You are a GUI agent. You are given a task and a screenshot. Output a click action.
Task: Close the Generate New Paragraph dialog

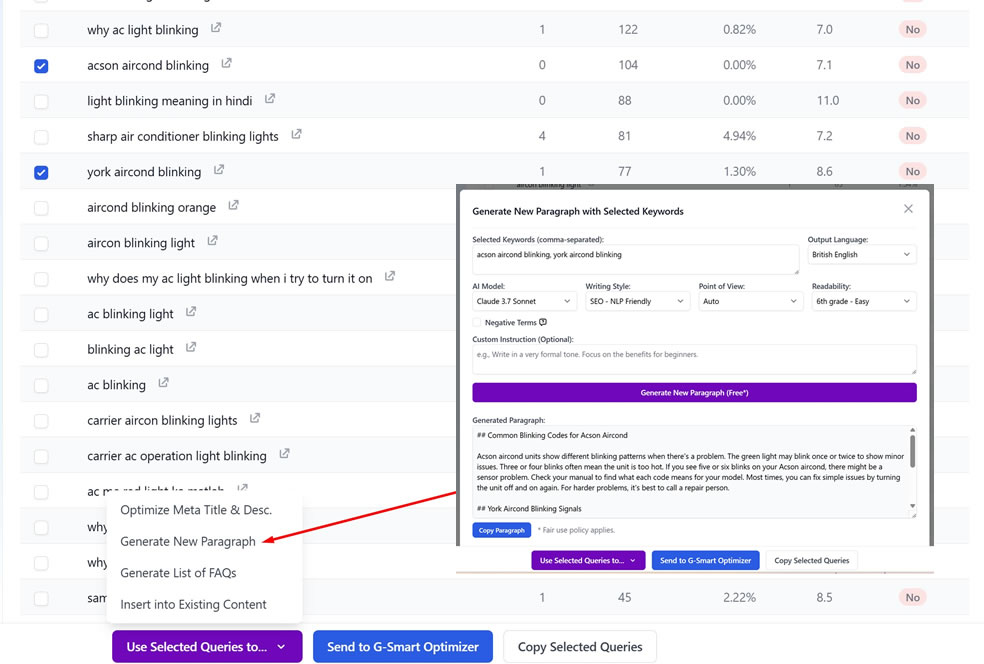908,209
